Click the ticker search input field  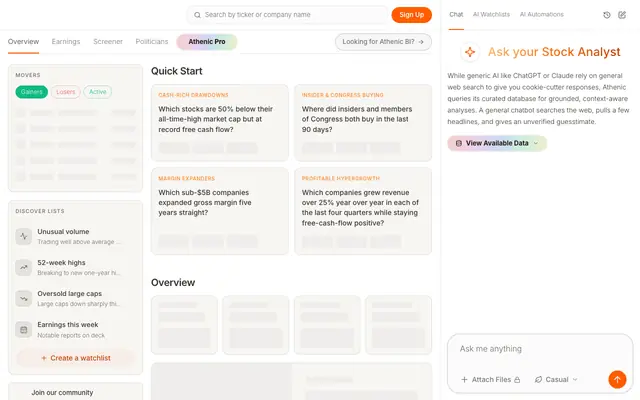point(287,15)
